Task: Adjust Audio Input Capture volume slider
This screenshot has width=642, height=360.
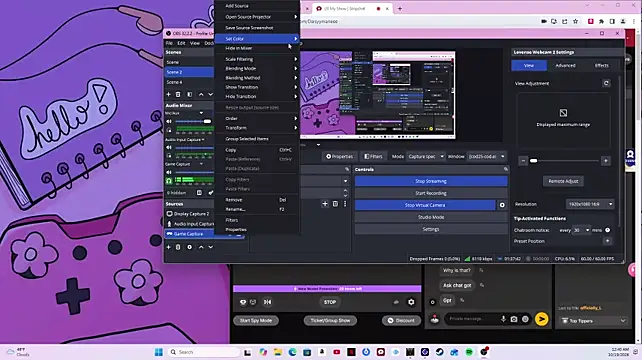Action: click(194, 147)
